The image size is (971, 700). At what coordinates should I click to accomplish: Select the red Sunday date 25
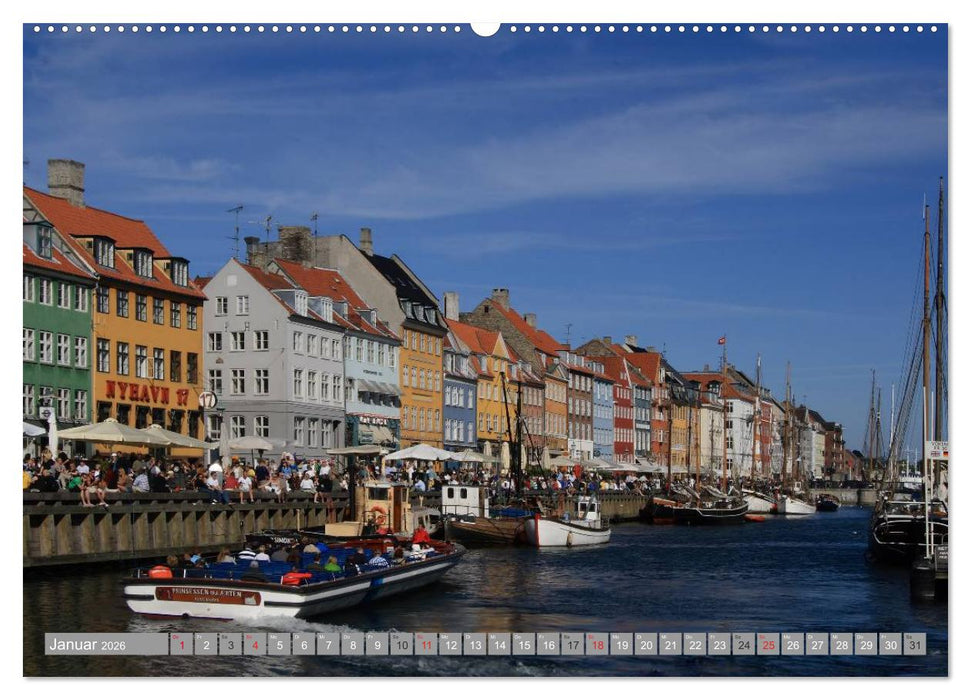[x=766, y=645]
